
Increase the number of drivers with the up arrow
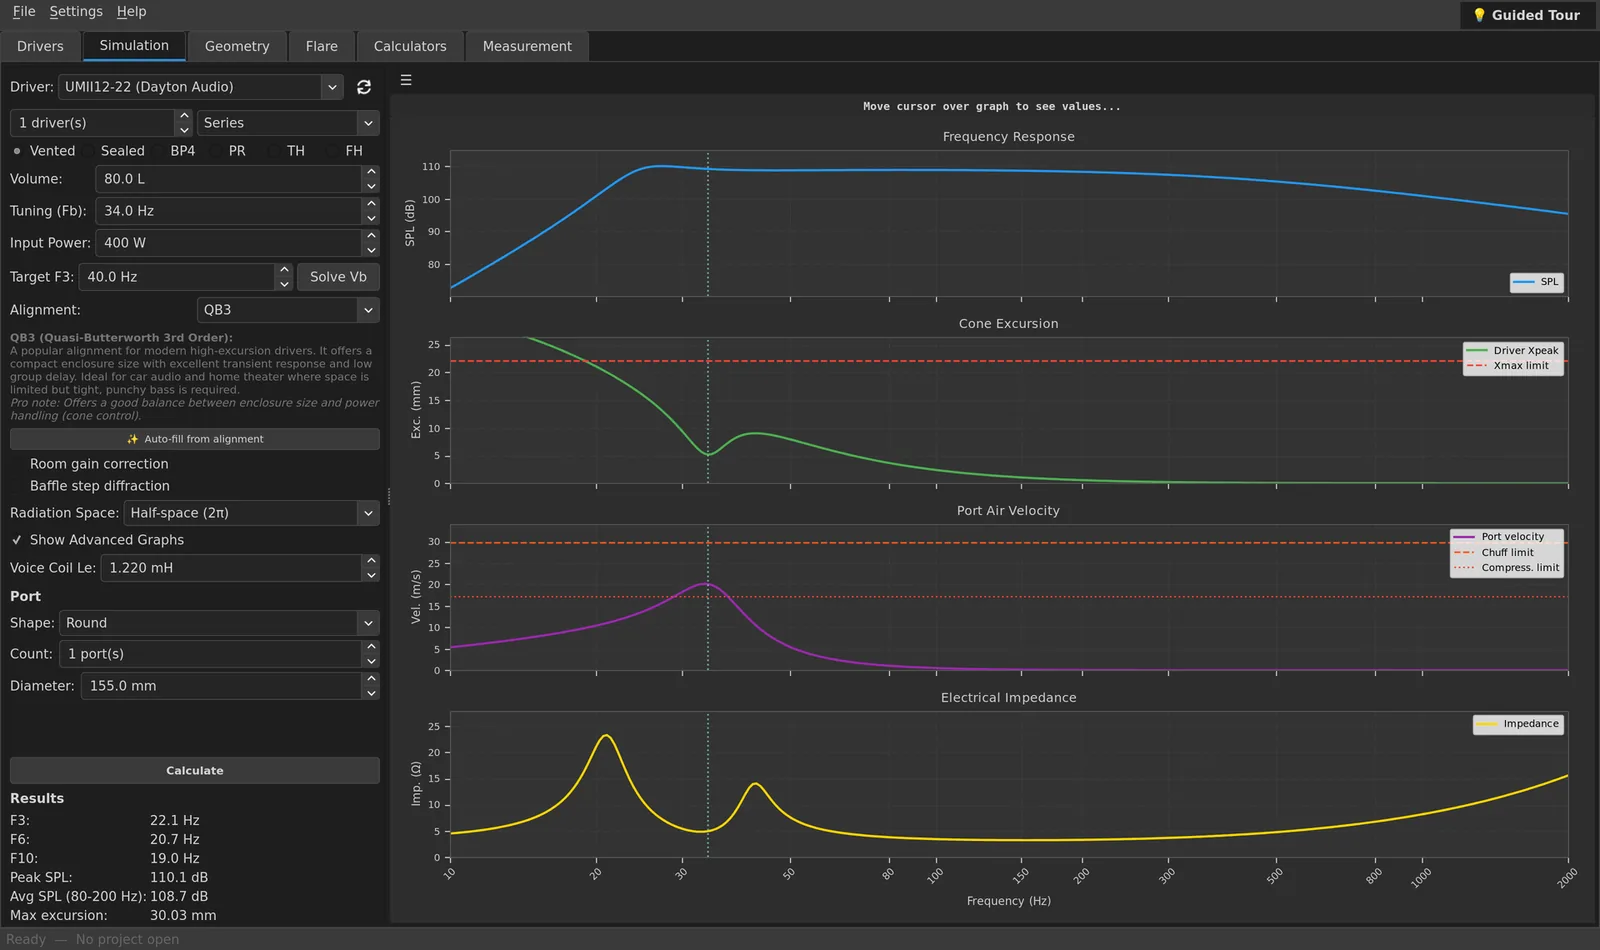pos(183,116)
